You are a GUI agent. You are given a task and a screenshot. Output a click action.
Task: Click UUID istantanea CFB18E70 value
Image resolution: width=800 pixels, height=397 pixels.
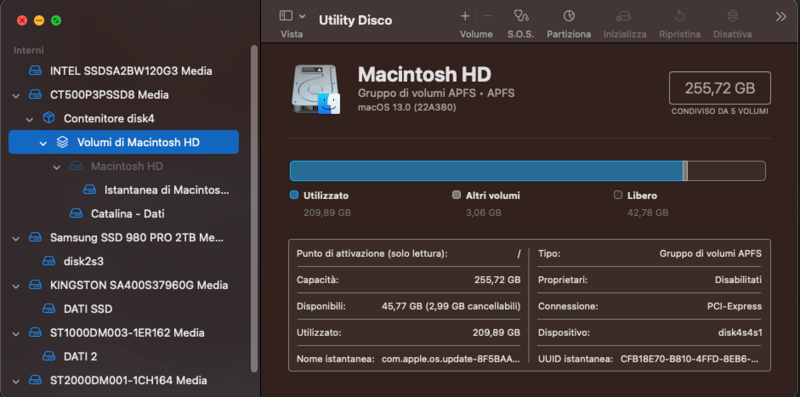point(690,359)
